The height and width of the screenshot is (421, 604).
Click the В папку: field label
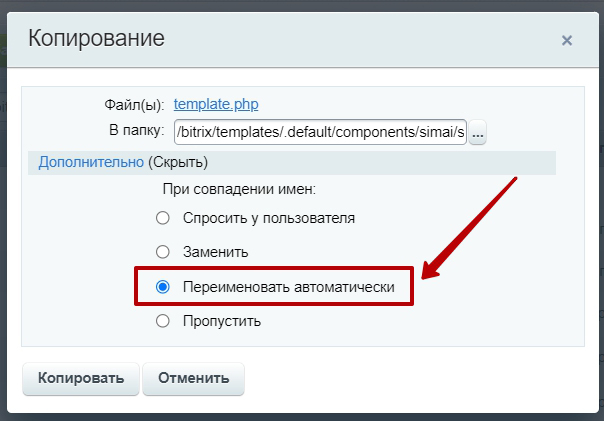coord(135,131)
